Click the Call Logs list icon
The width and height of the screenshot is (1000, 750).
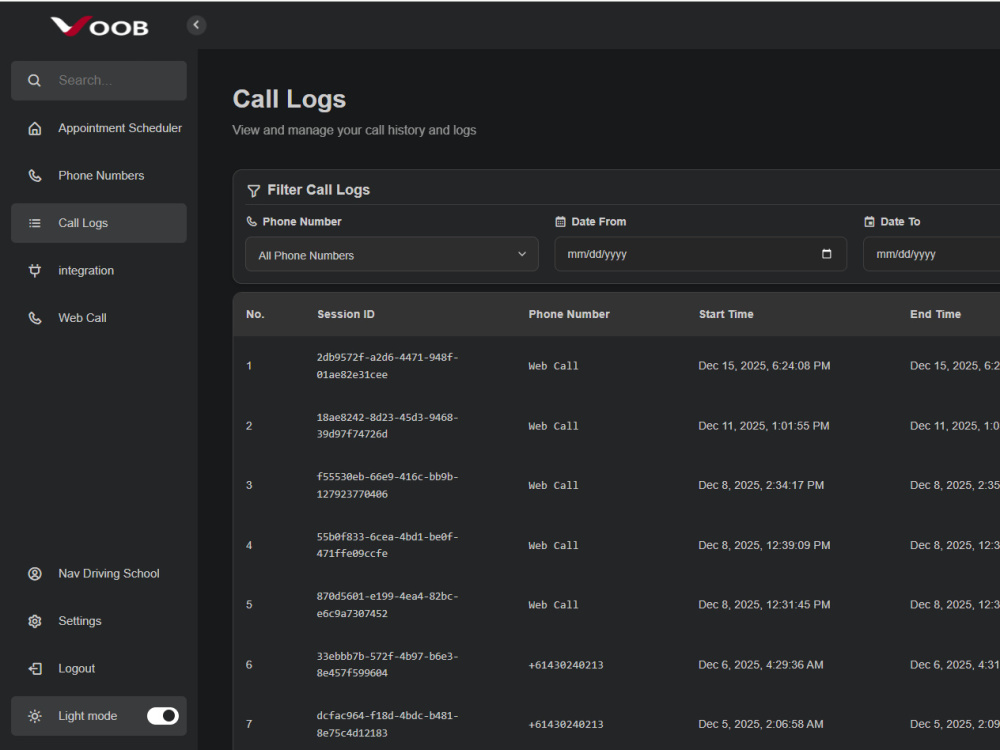coord(35,223)
